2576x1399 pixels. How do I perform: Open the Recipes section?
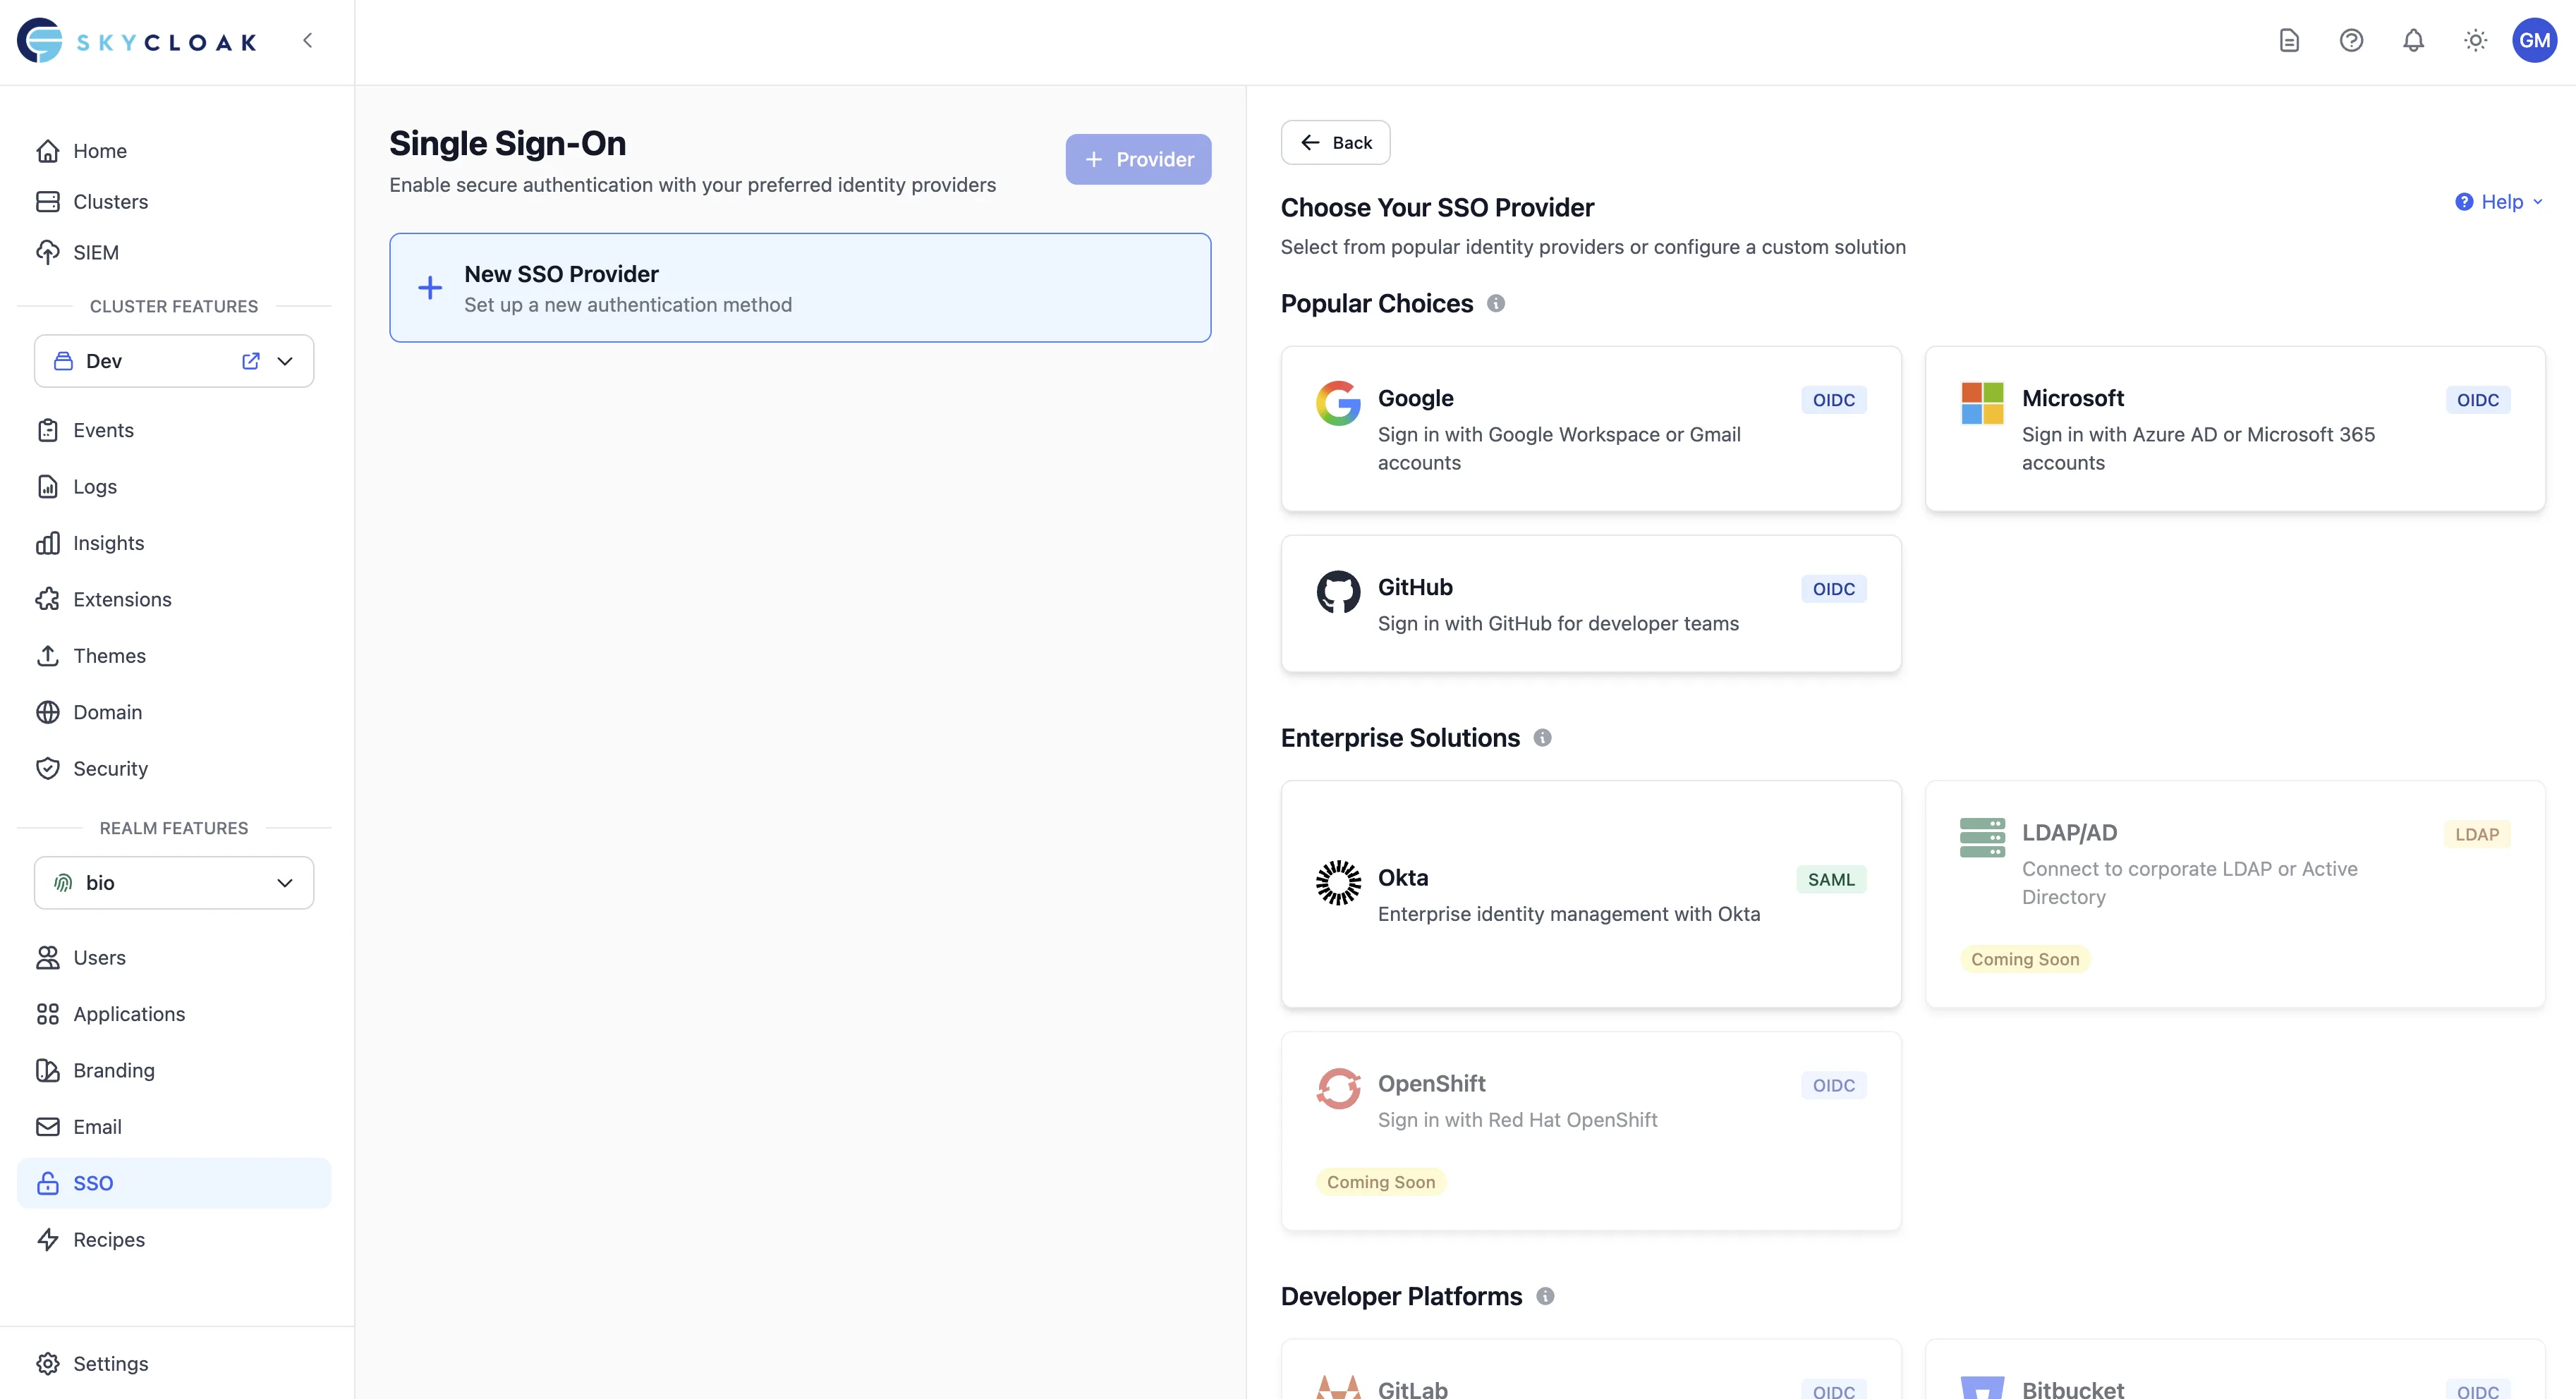click(108, 1239)
